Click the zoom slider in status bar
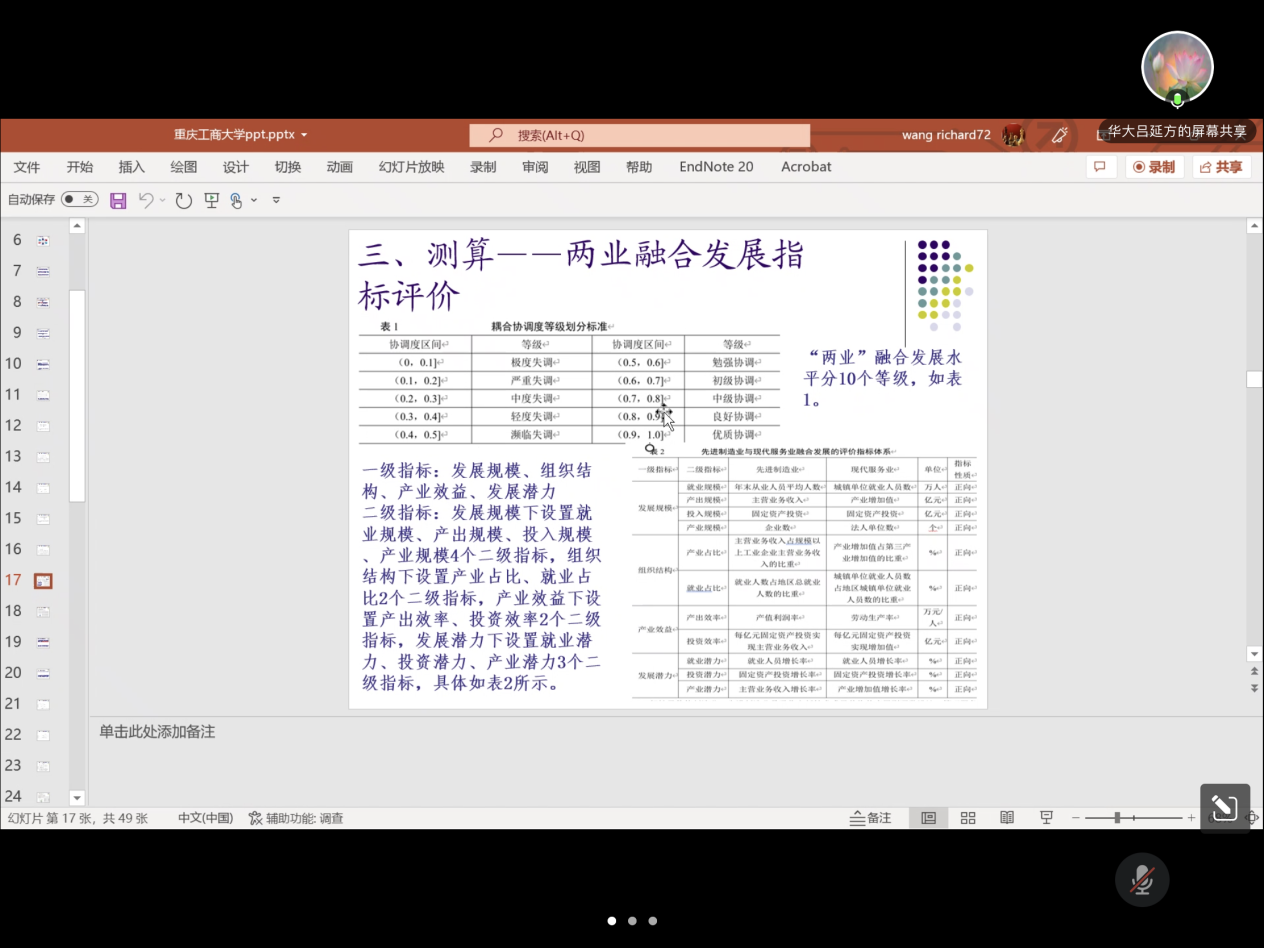This screenshot has height=948, width=1264. (x=1117, y=818)
